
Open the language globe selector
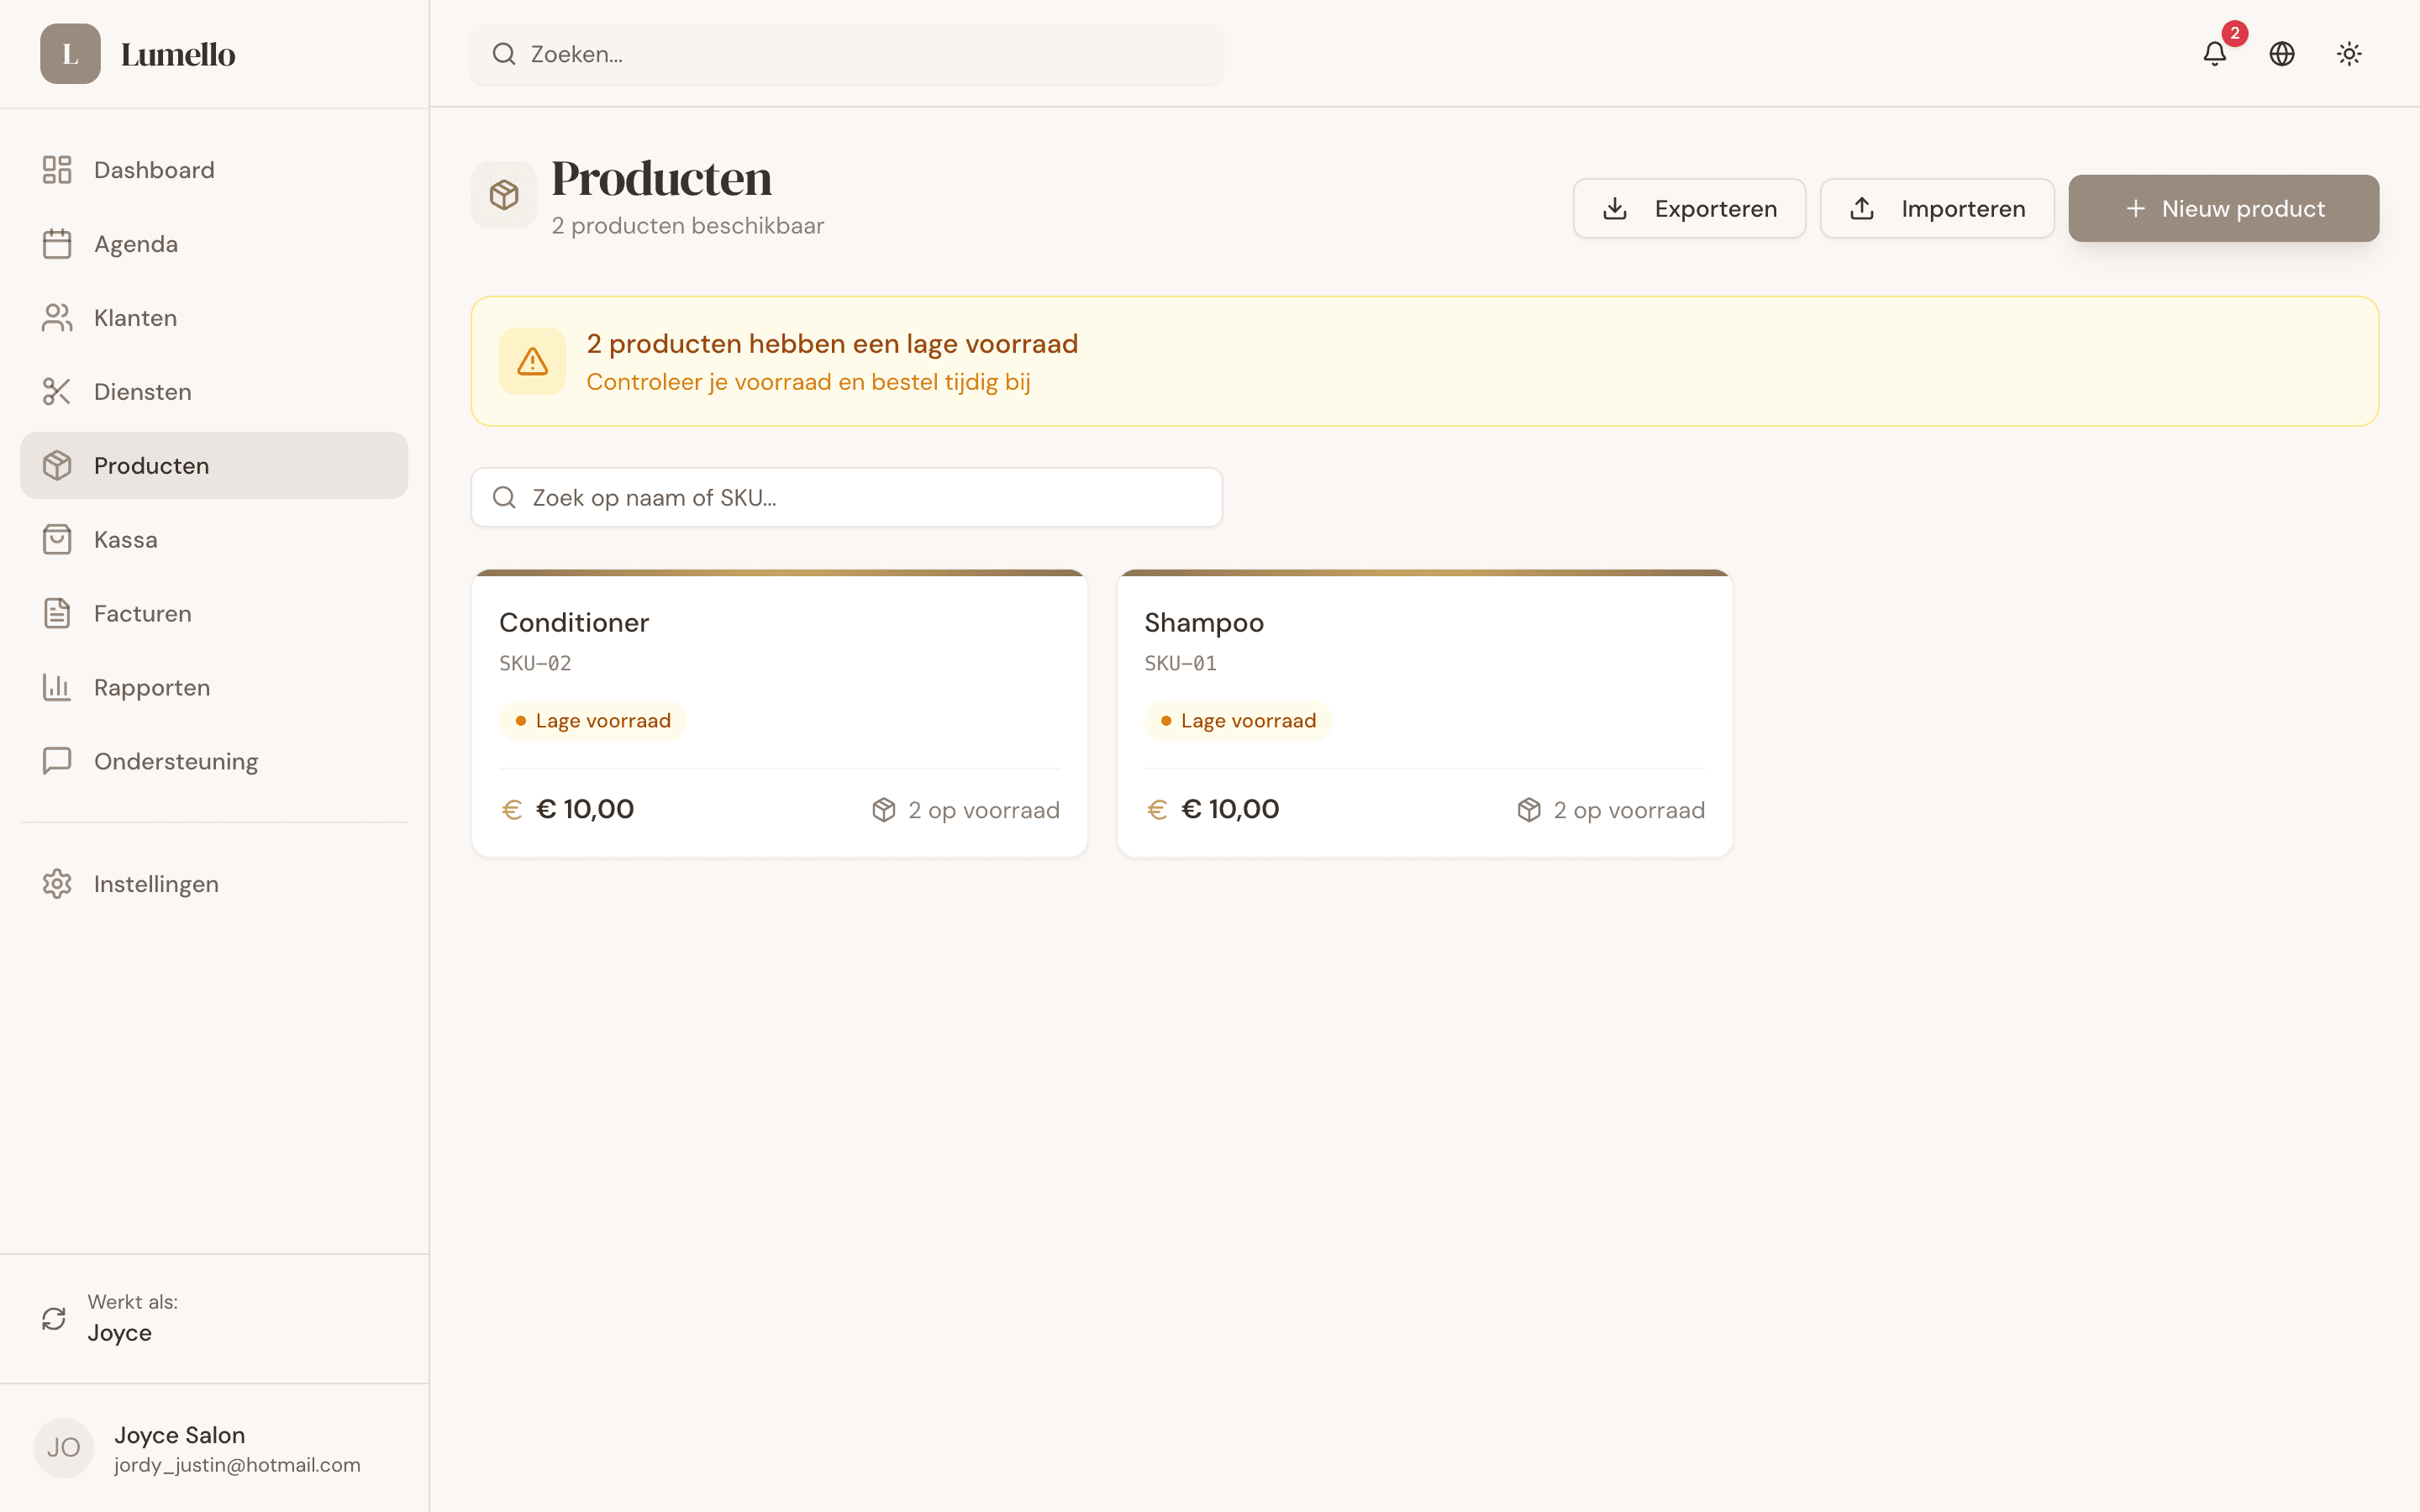pos(2282,54)
